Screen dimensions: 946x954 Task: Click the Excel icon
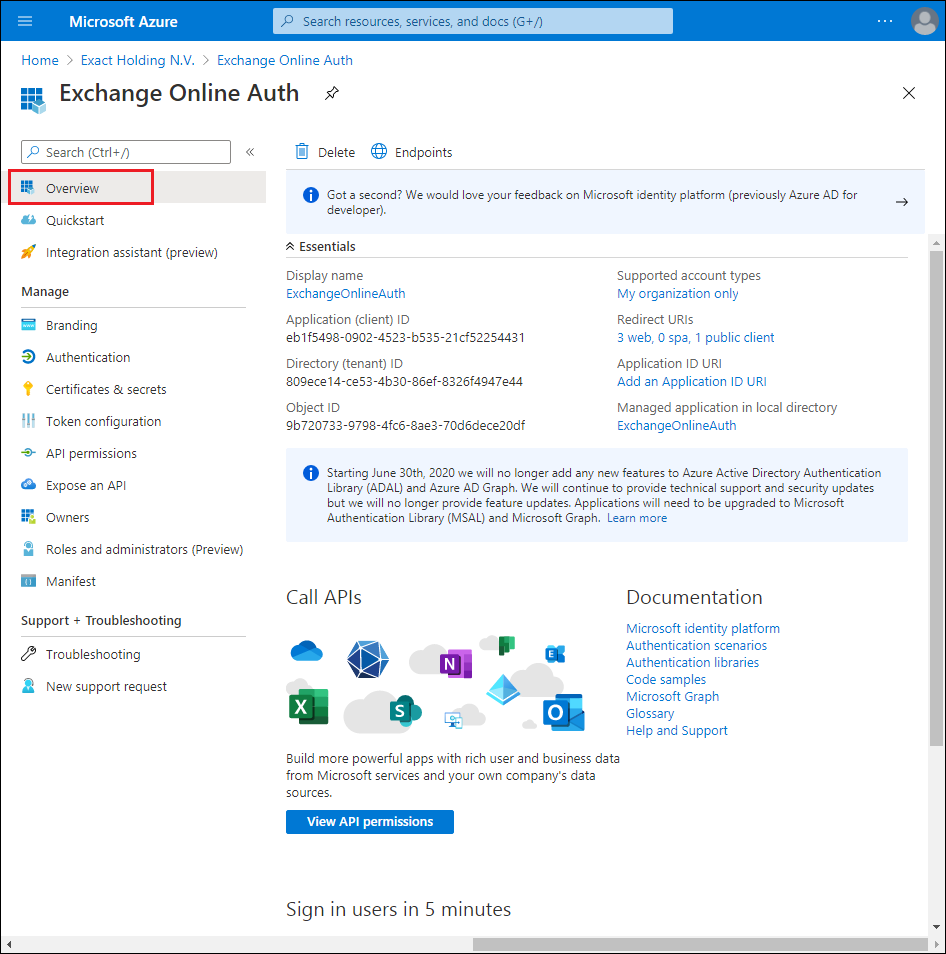[x=308, y=706]
